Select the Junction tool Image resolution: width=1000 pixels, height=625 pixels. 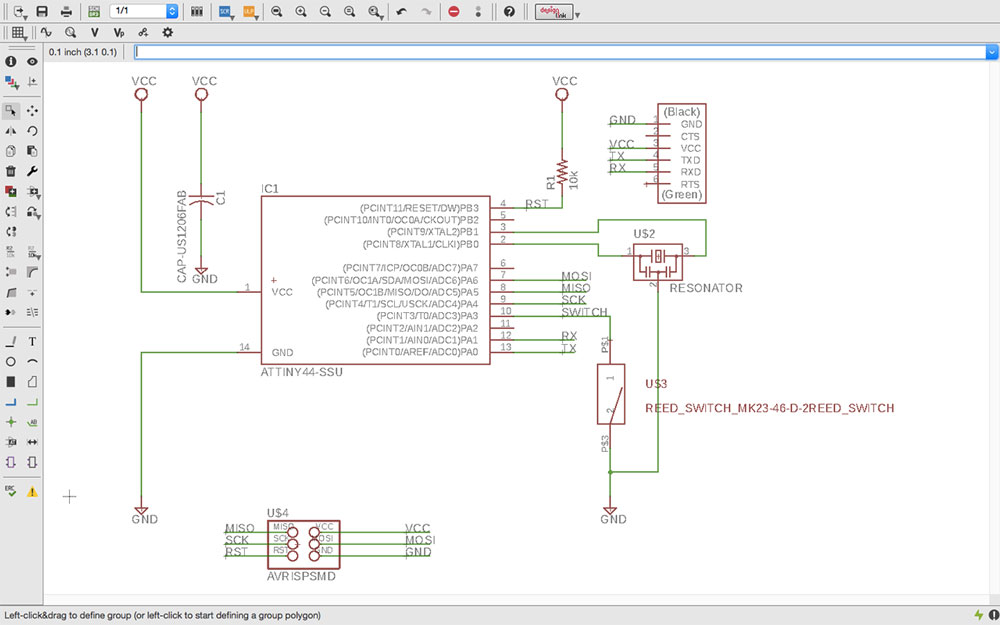(11, 422)
